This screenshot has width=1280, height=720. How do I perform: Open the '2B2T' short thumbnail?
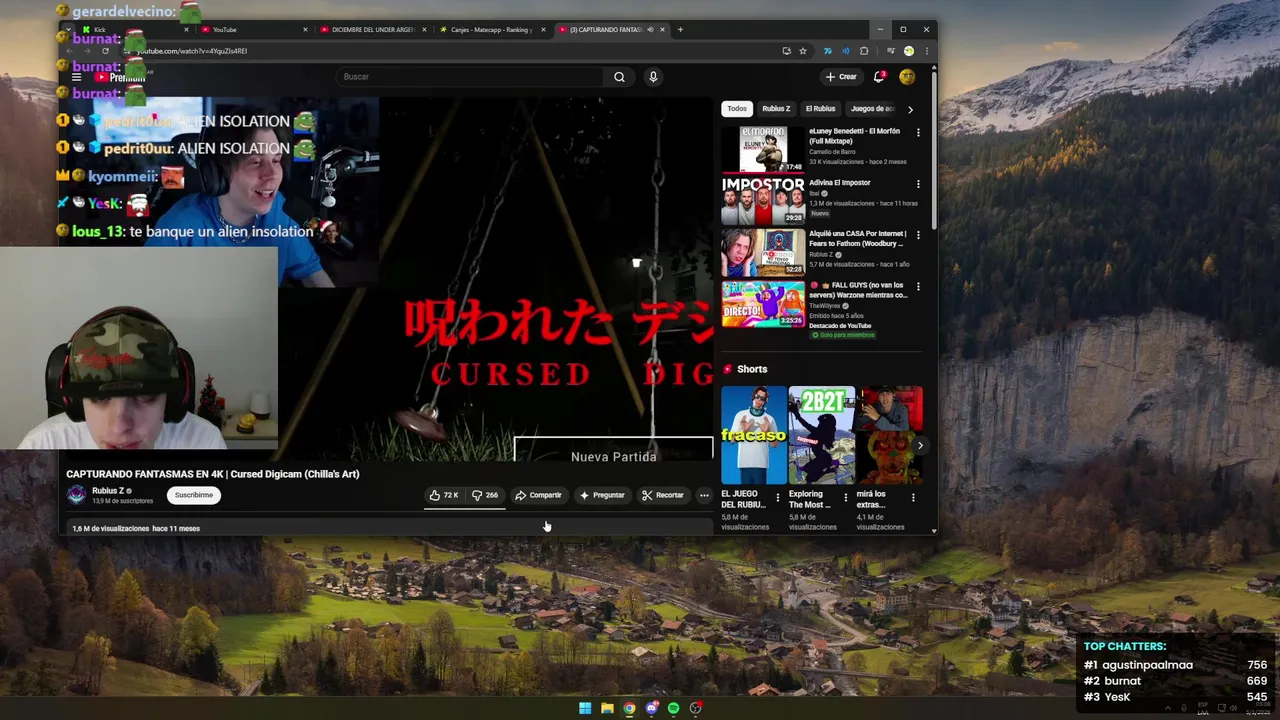pos(821,435)
